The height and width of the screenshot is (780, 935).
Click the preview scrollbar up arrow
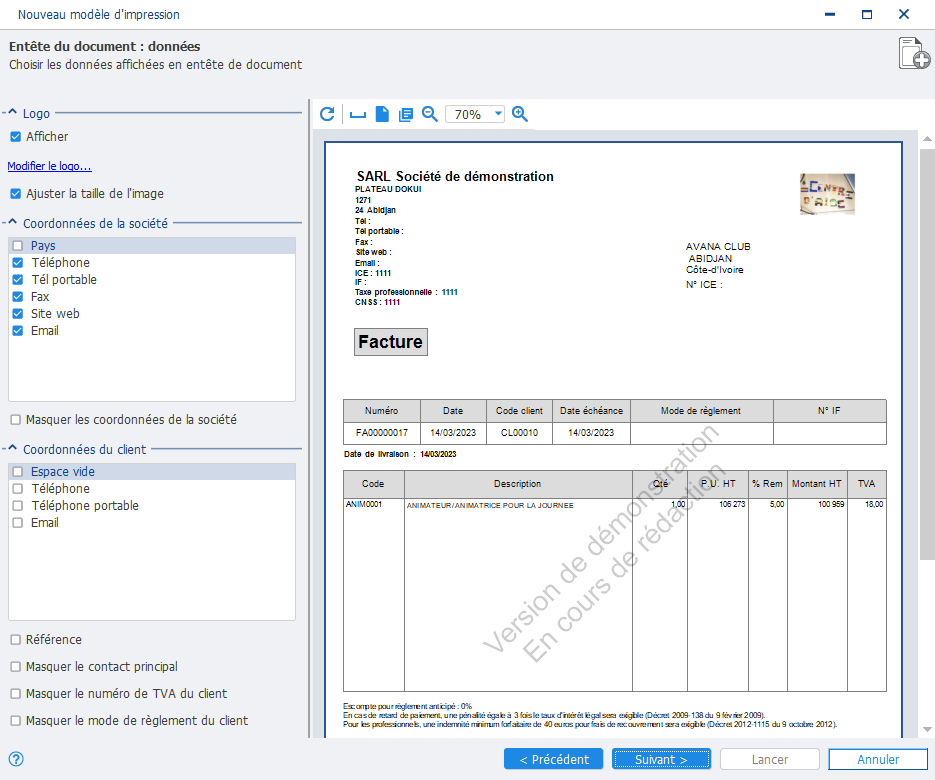927,139
